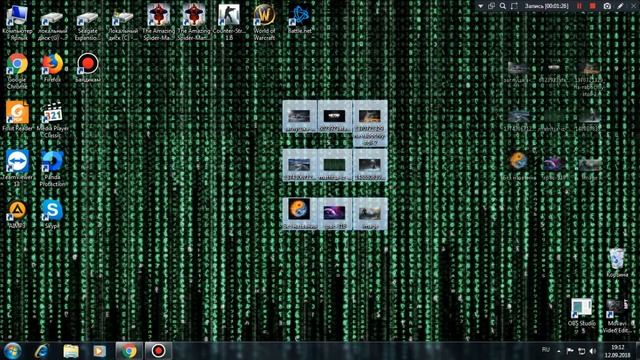Launch AIMP3 from the desktop

coord(17,214)
